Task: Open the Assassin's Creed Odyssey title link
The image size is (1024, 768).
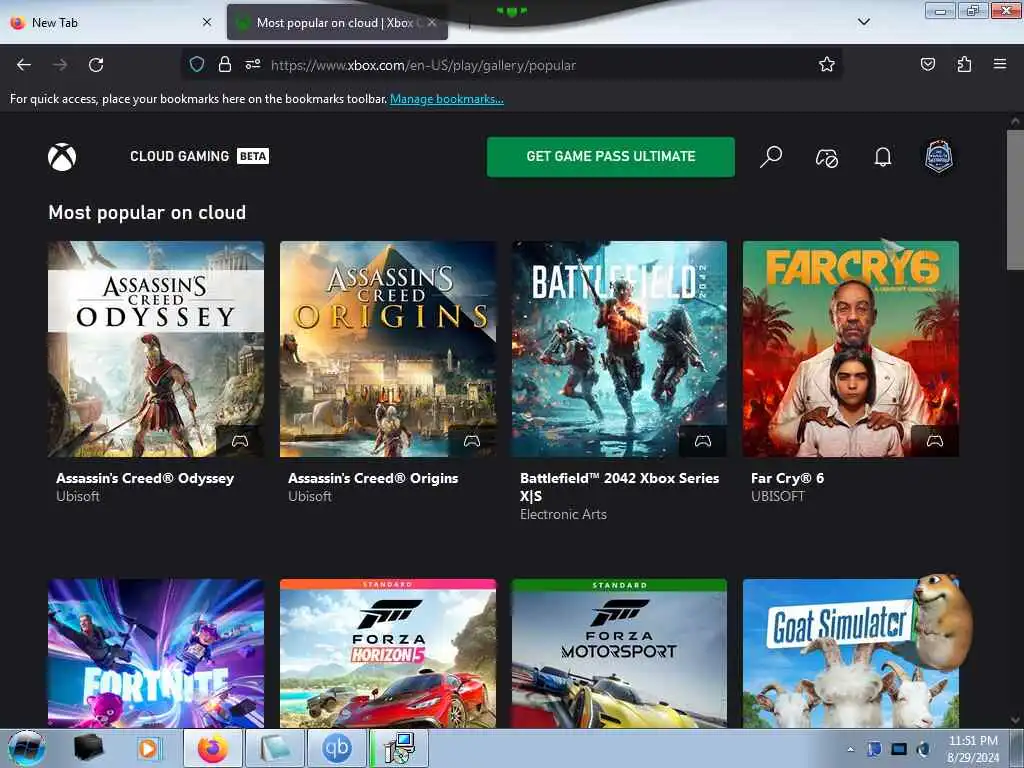Action: click(x=145, y=478)
